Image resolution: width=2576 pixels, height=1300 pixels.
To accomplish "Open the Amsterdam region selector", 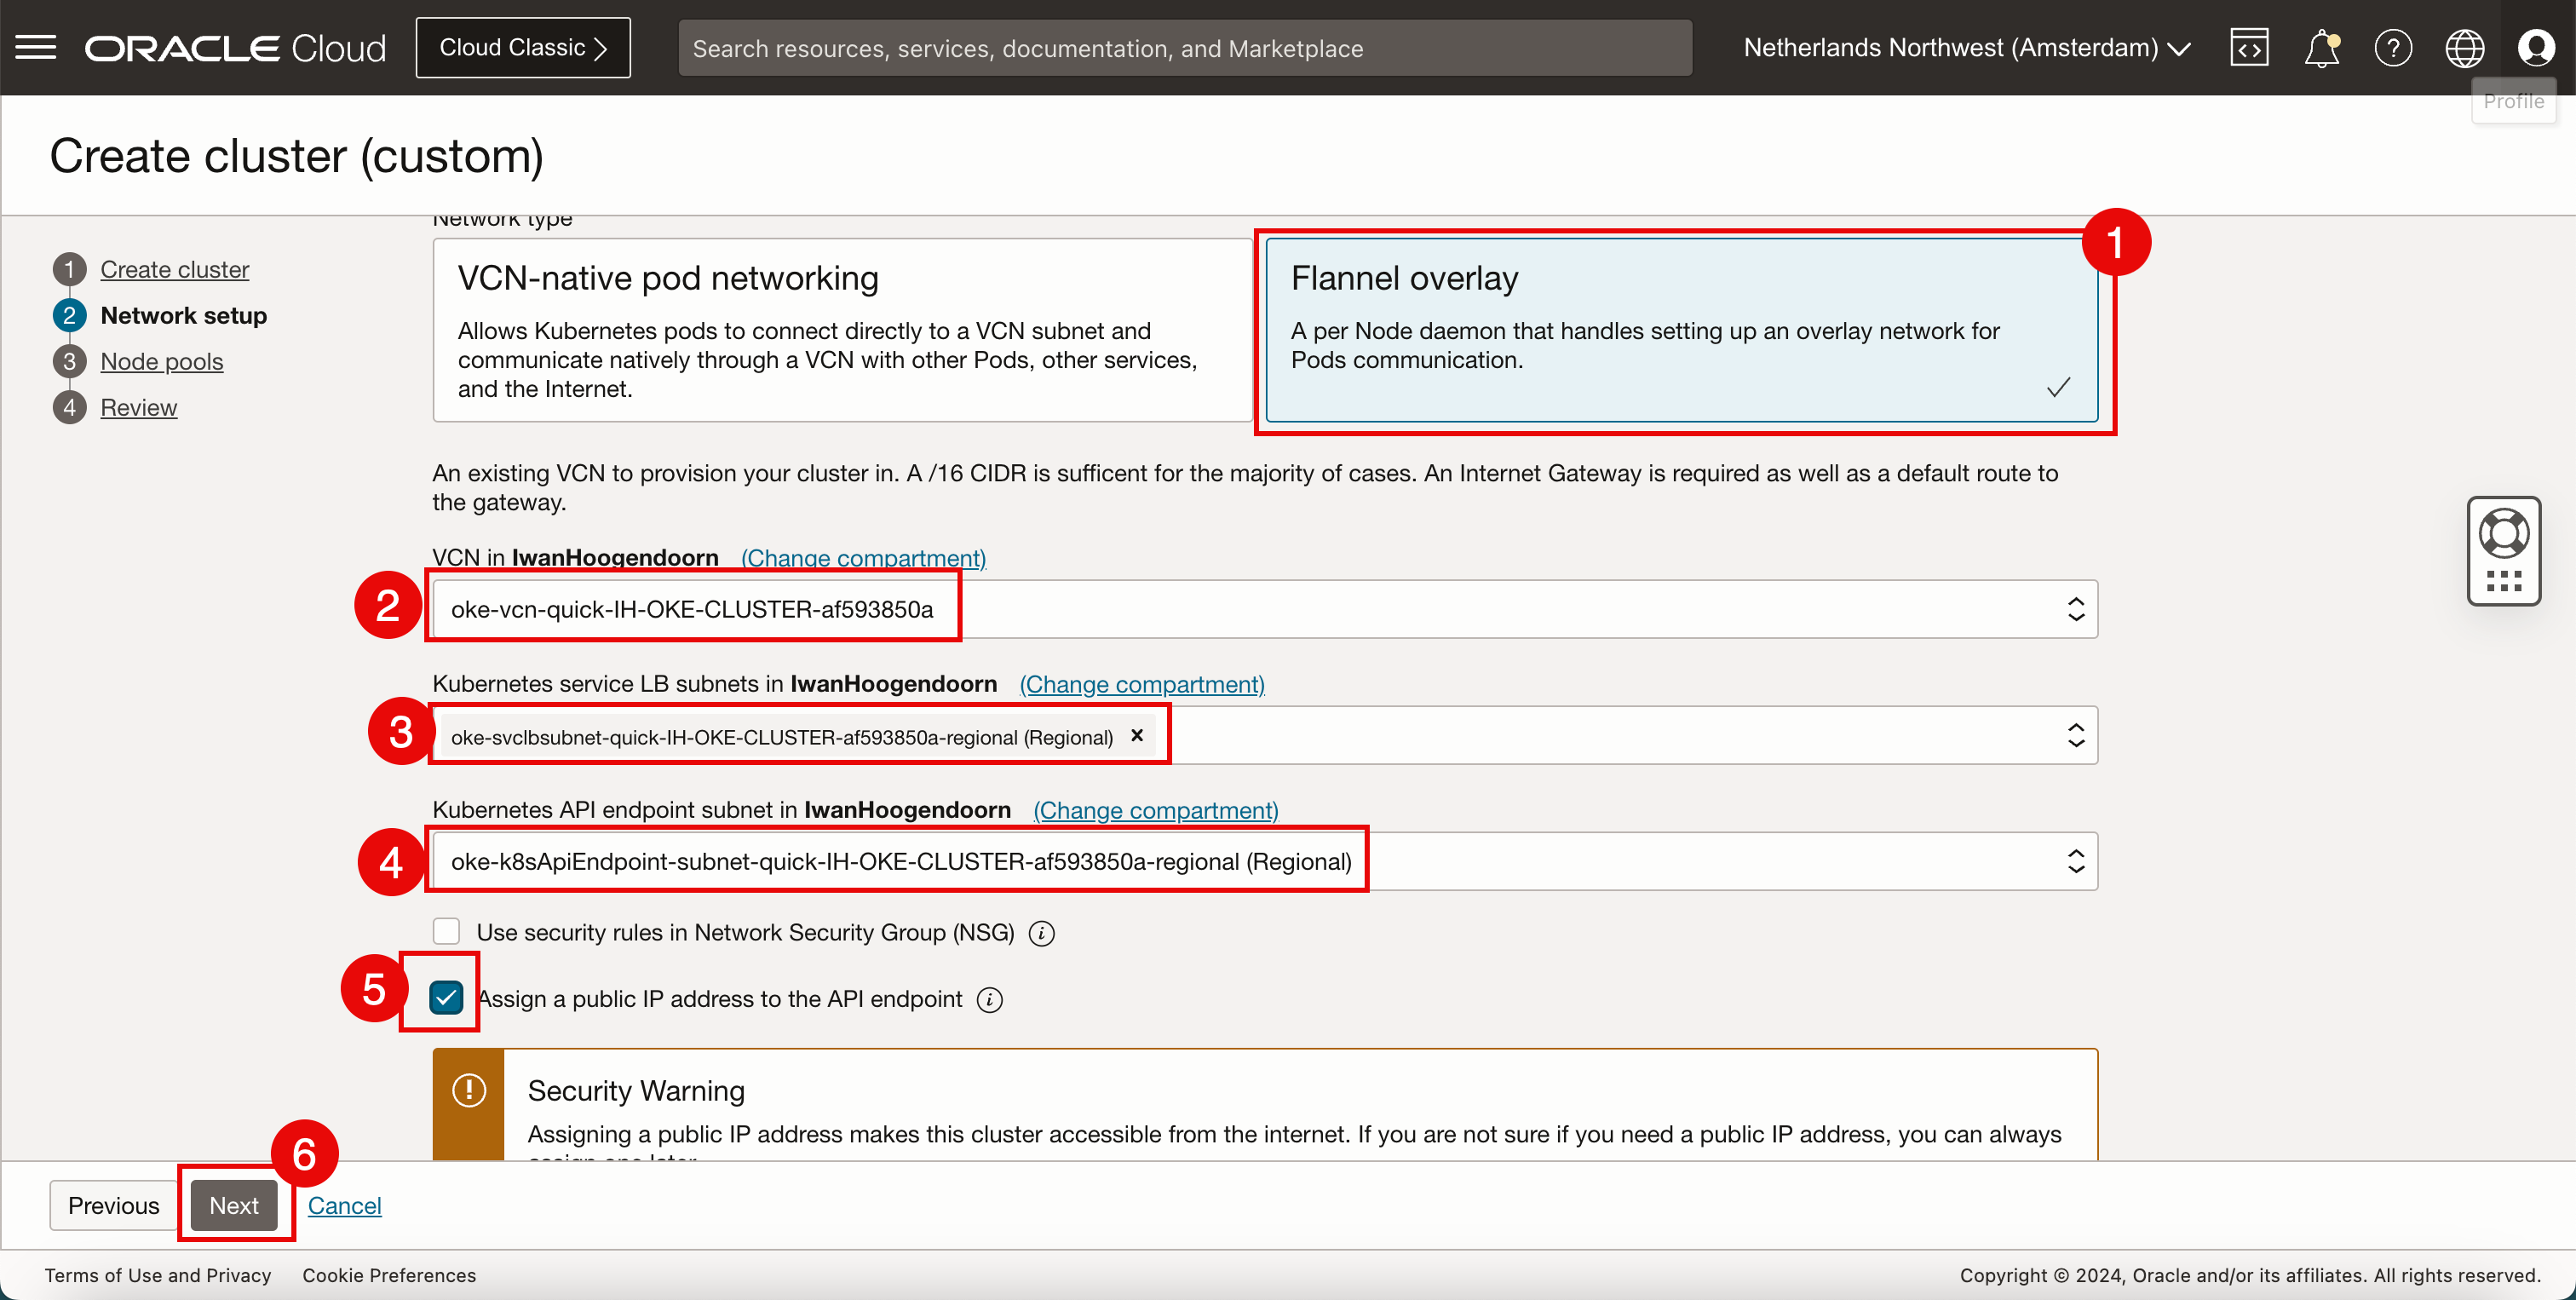I will (1966, 47).
